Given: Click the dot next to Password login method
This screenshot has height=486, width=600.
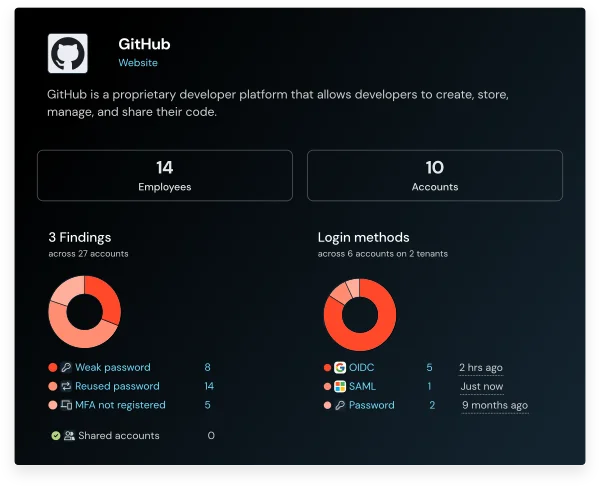Looking at the screenshot, I should 327,405.
